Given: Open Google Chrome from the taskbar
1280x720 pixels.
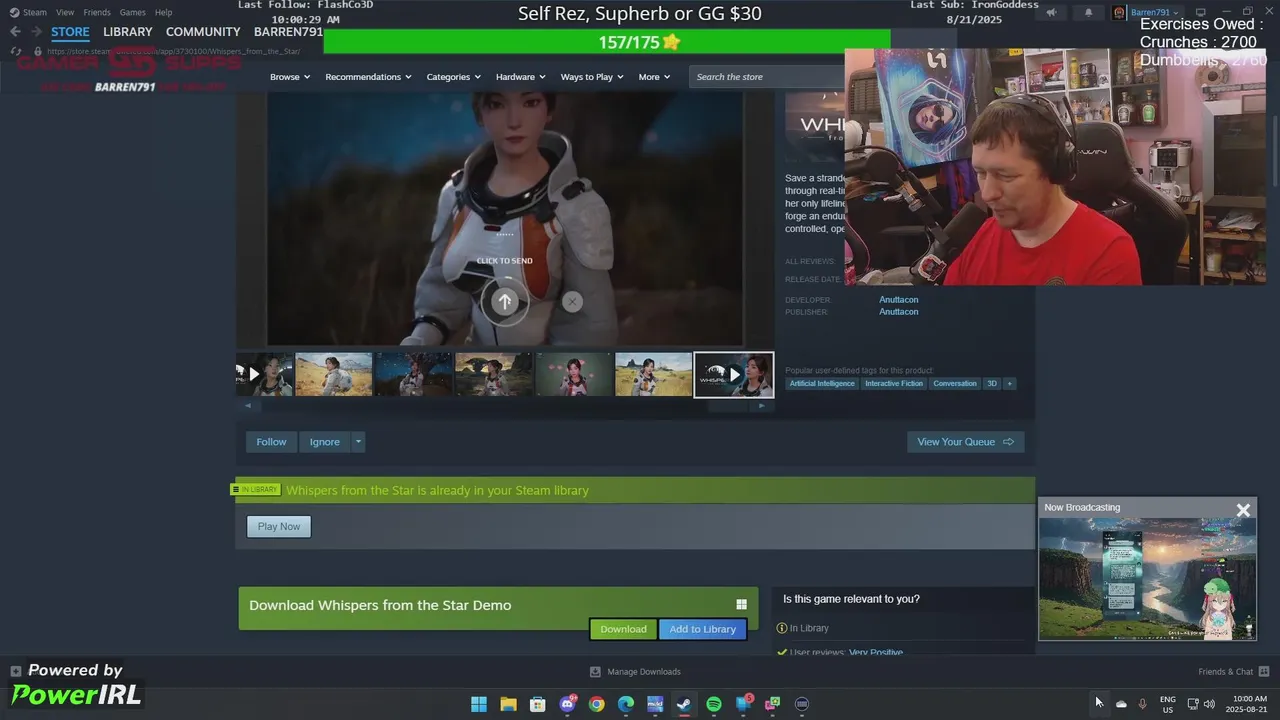Looking at the screenshot, I should (597, 704).
